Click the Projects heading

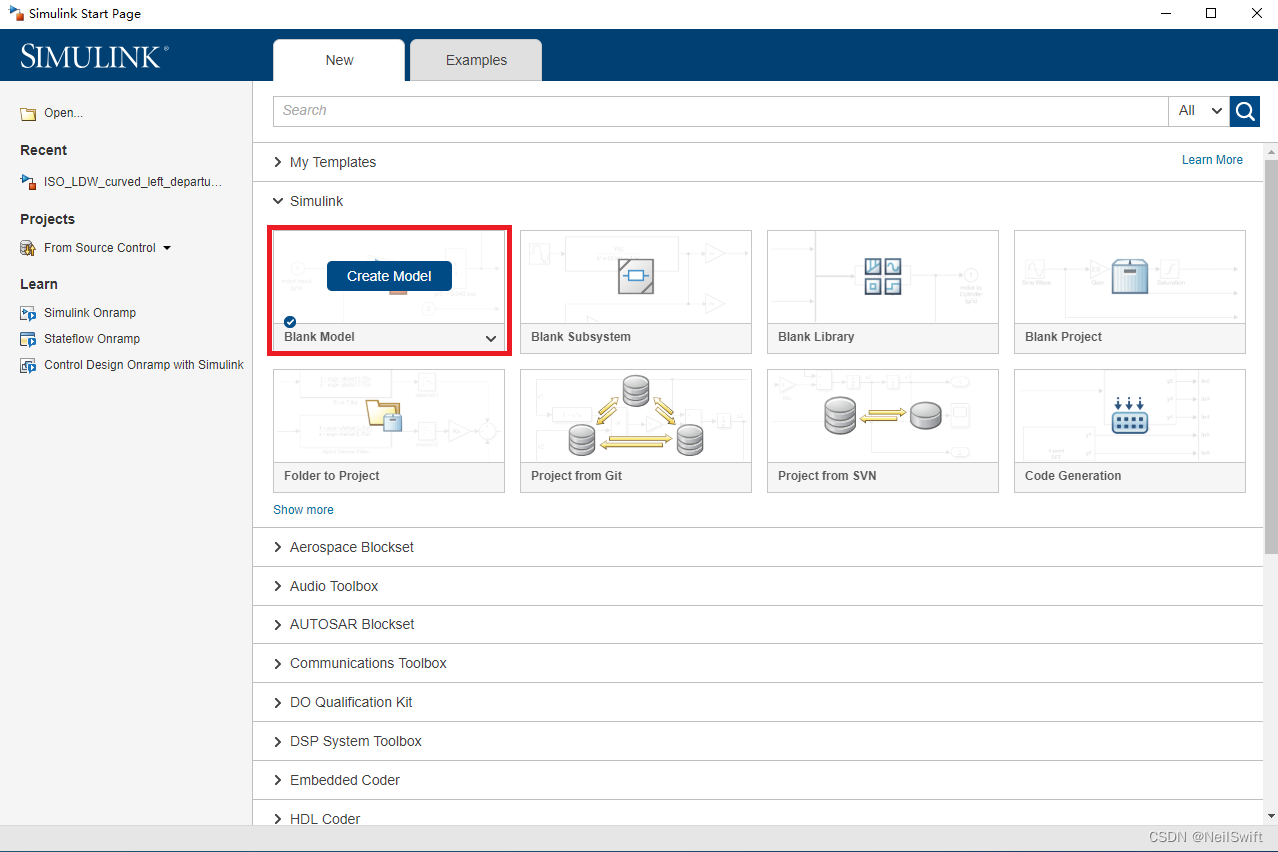47,219
